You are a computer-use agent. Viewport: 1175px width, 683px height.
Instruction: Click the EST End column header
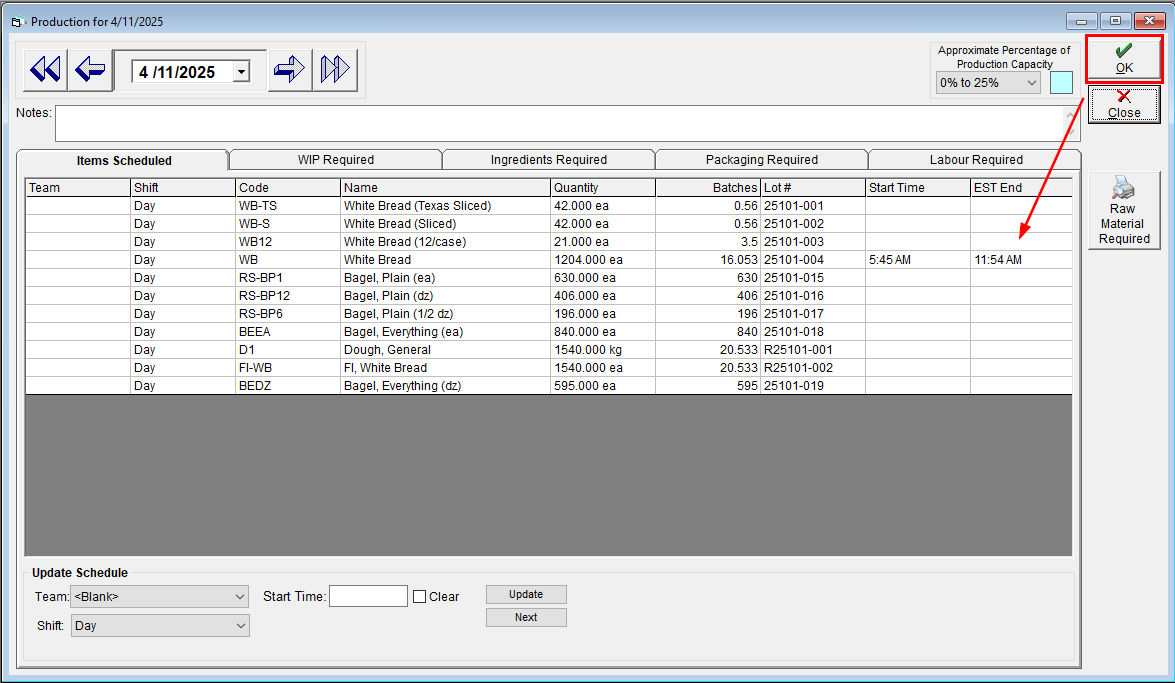pos(1021,187)
